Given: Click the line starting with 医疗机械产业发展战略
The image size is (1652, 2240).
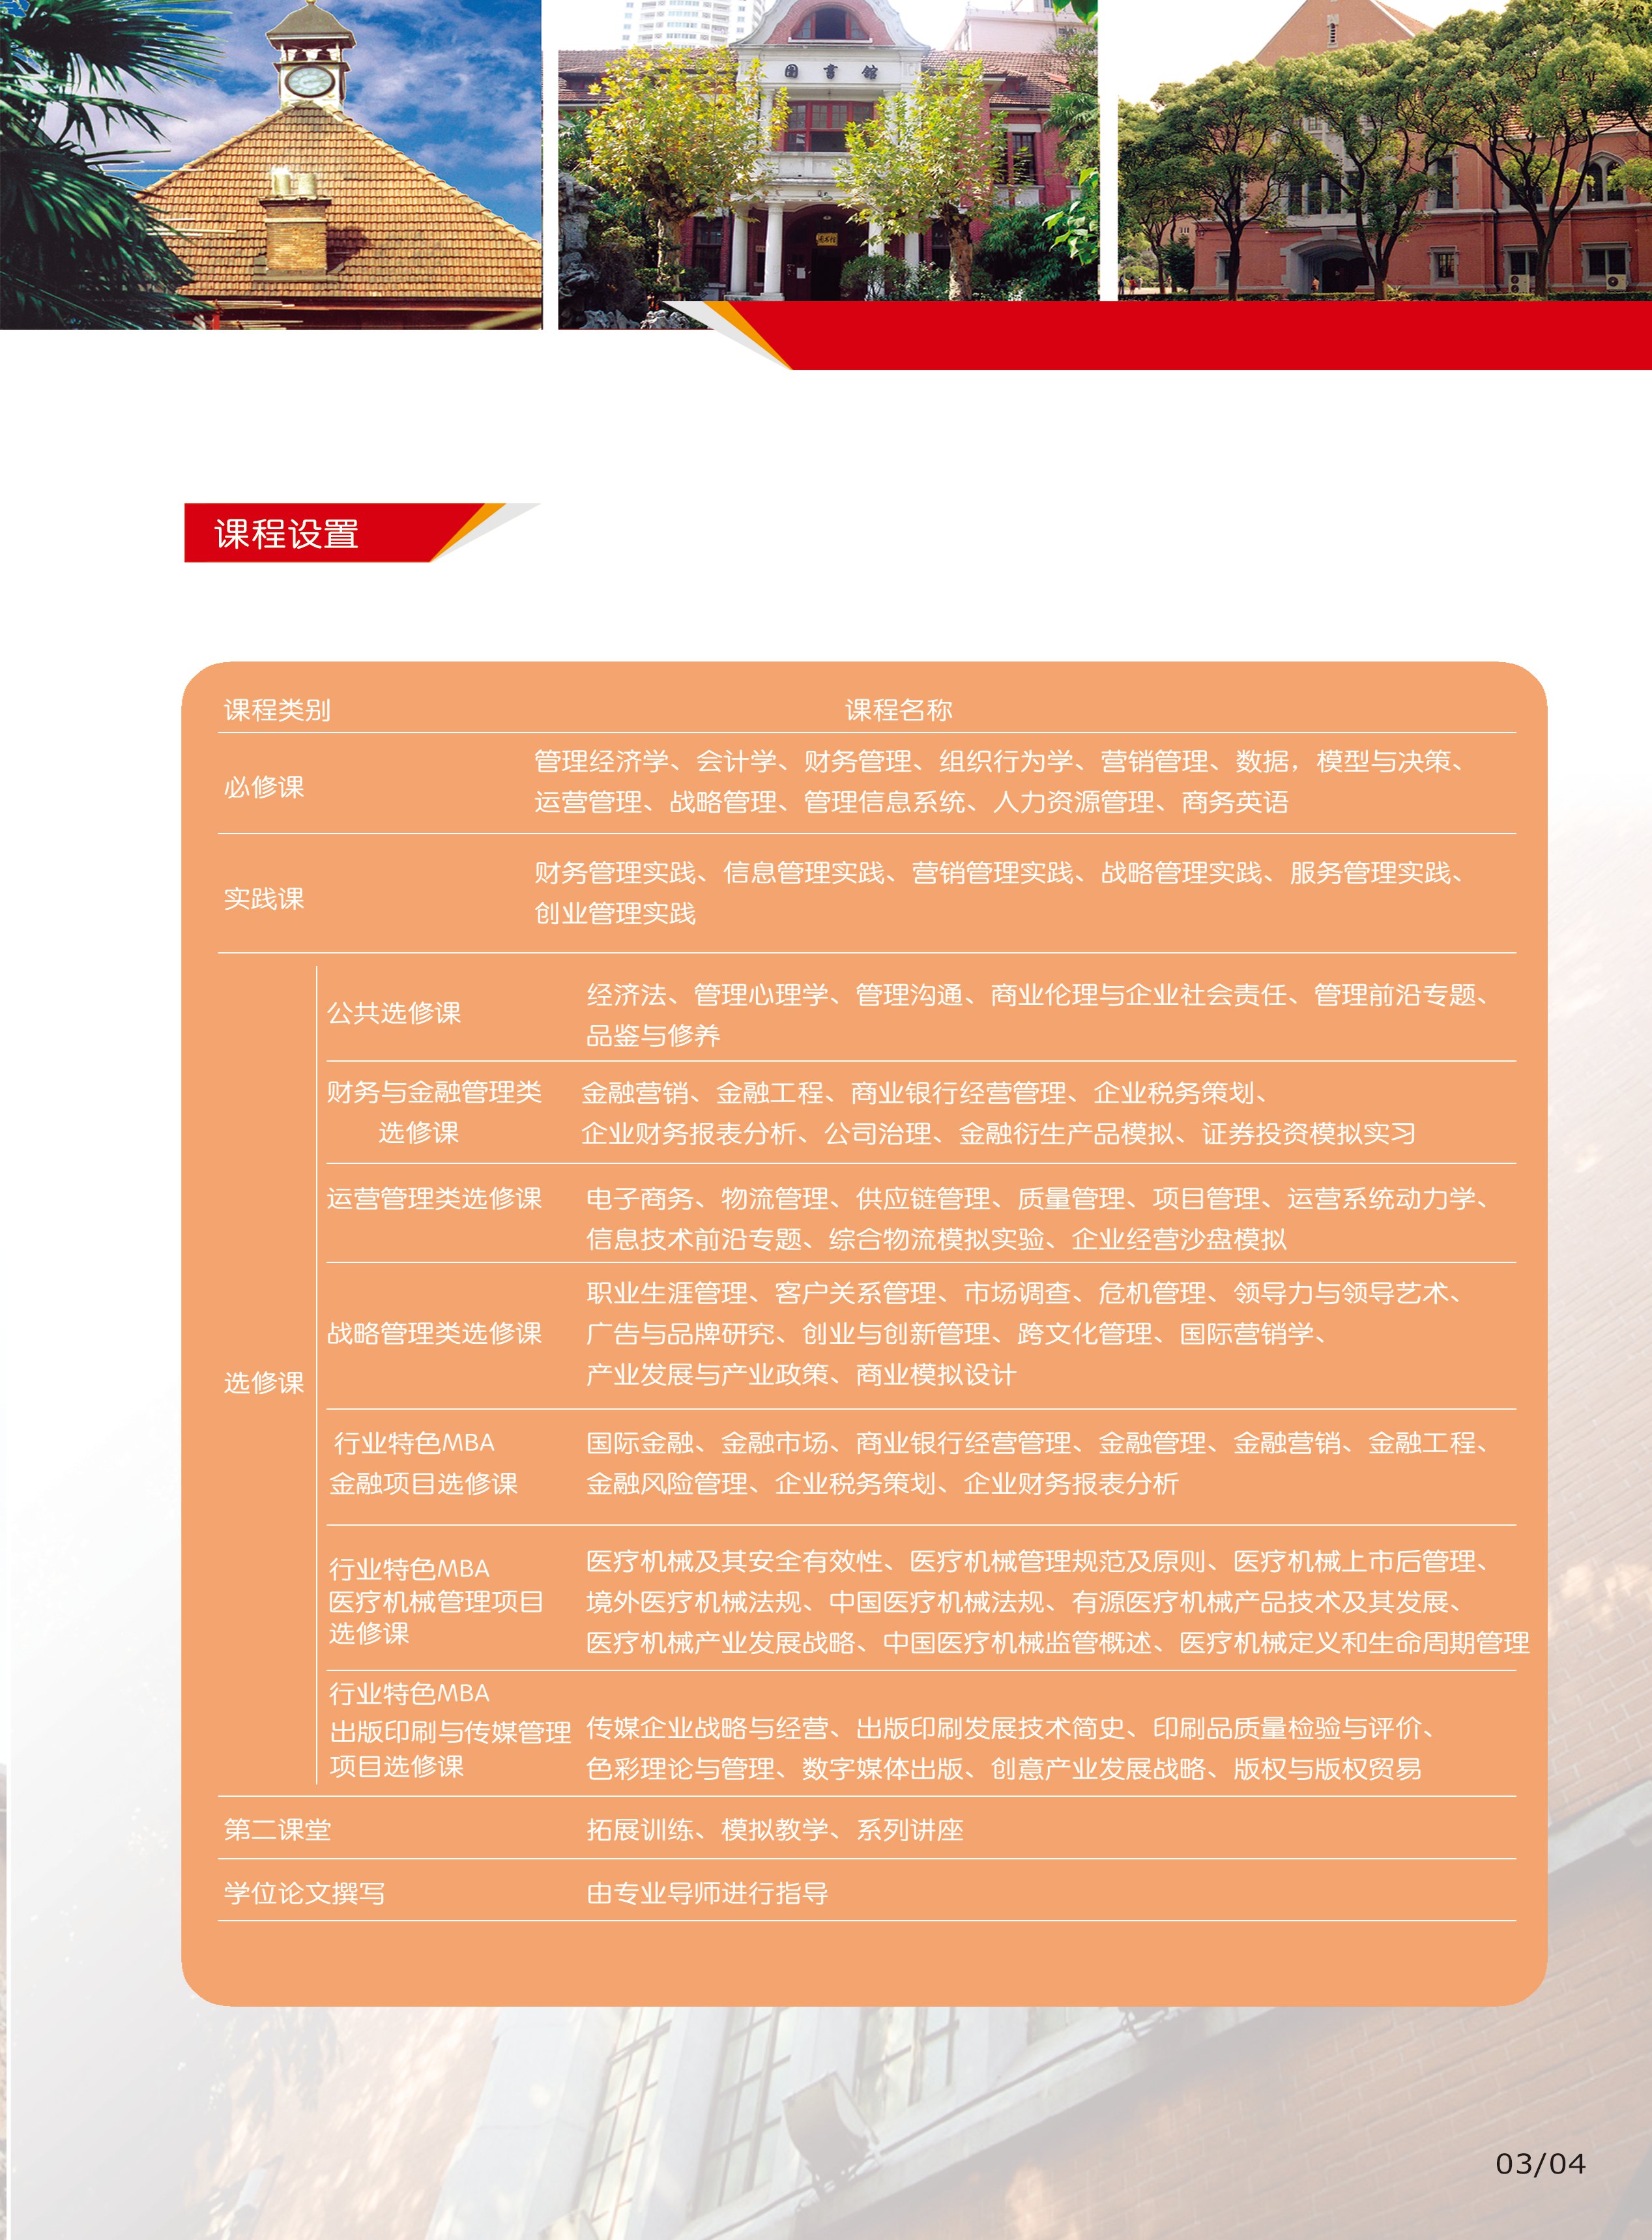Looking at the screenshot, I should [1058, 1642].
